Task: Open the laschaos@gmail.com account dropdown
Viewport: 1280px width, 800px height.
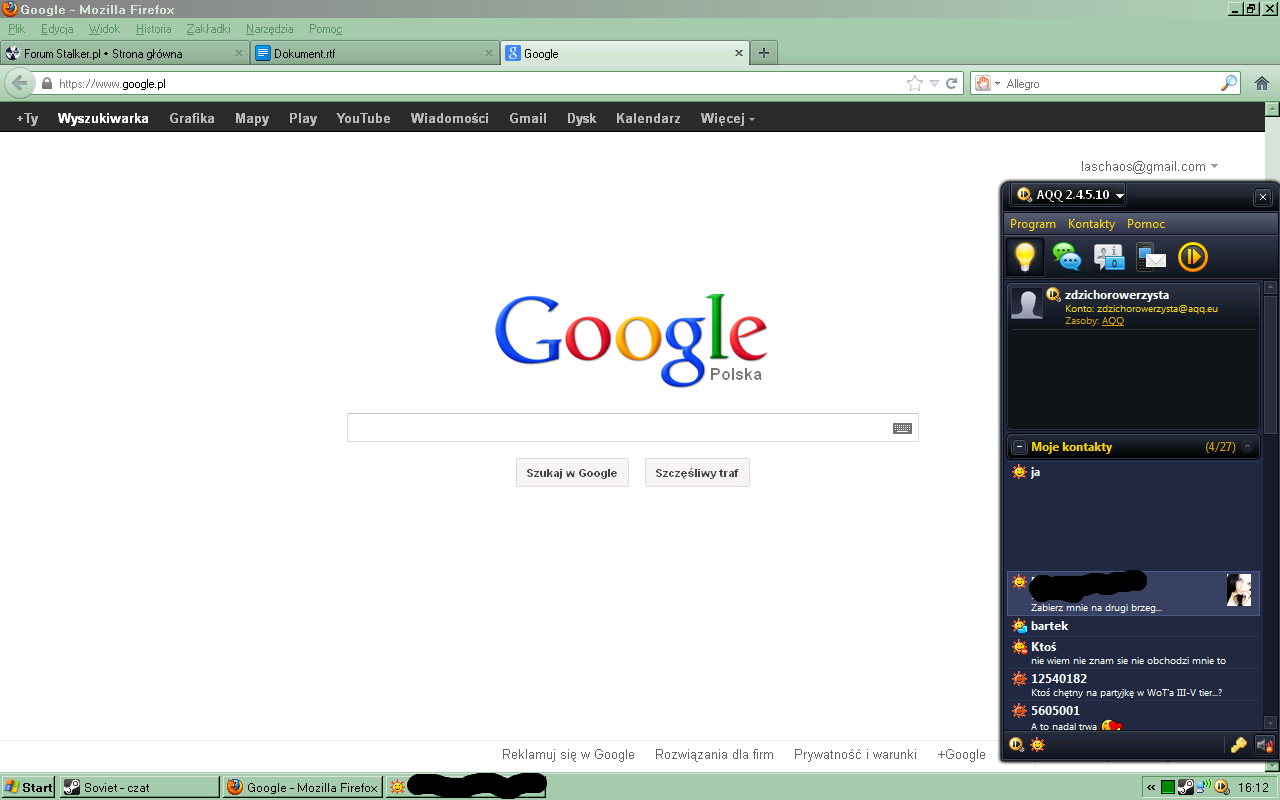Action: (x=1150, y=167)
